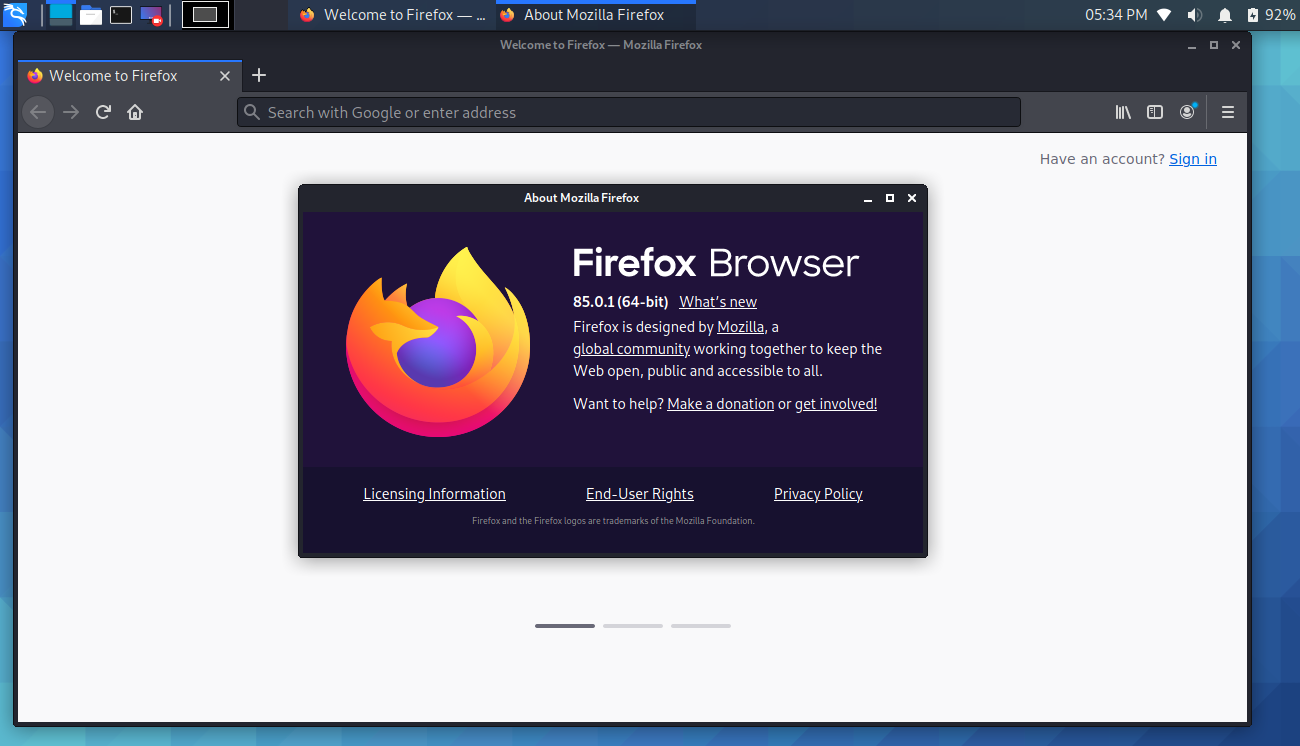The image size is (1300, 746).
Task: Click the volume speaker tray icon
Action: (1194, 15)
